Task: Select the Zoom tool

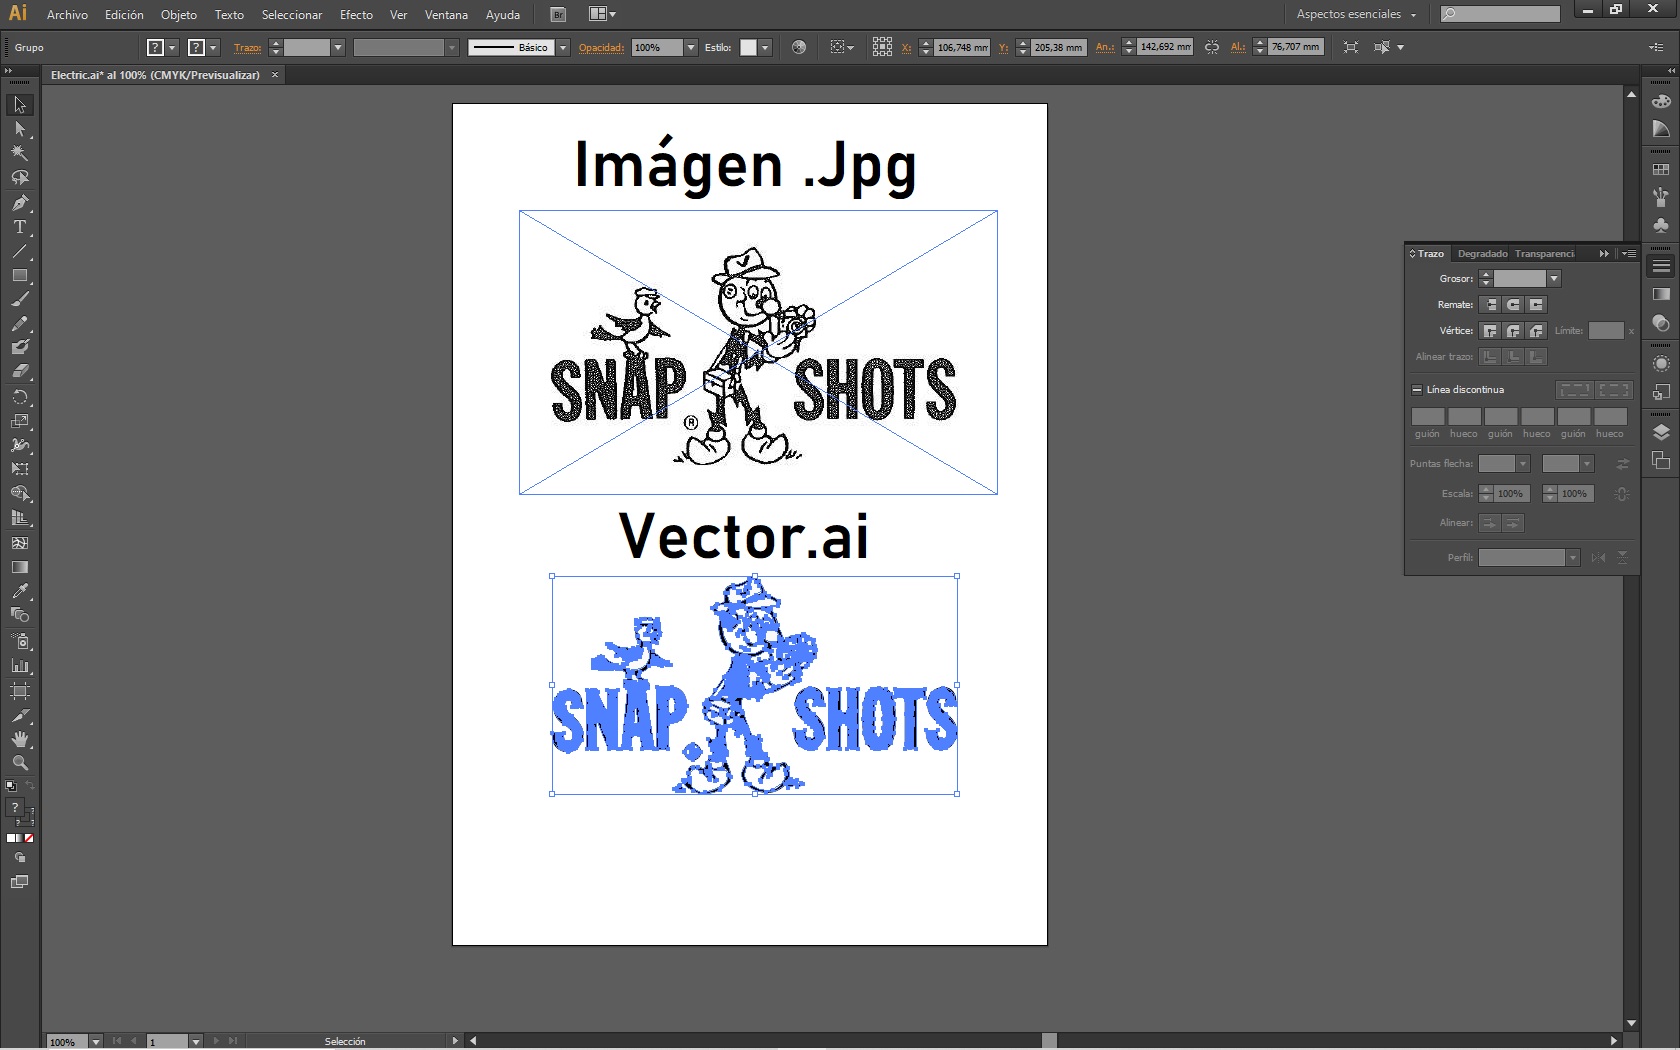Action: click(20, 763)
